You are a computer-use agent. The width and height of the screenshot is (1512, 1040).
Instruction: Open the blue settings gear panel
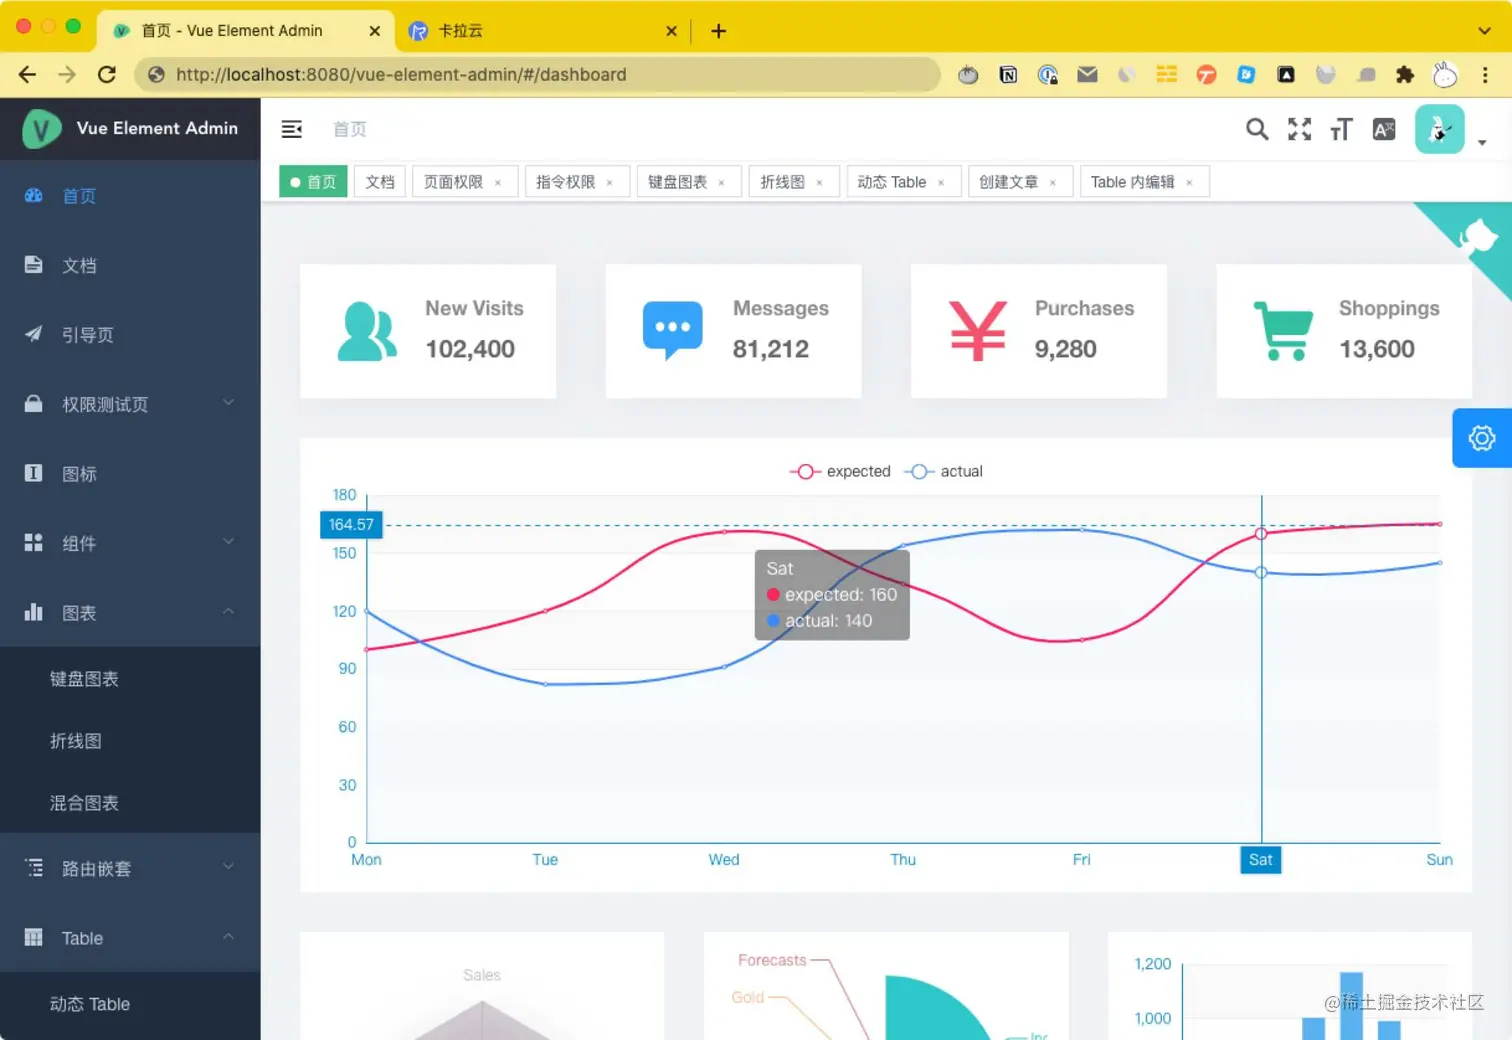tap(1482, 438)
